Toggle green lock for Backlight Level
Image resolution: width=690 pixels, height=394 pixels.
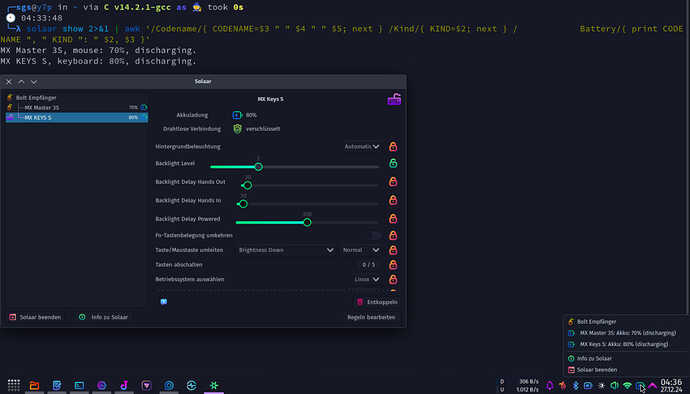(x=393, y=163)
